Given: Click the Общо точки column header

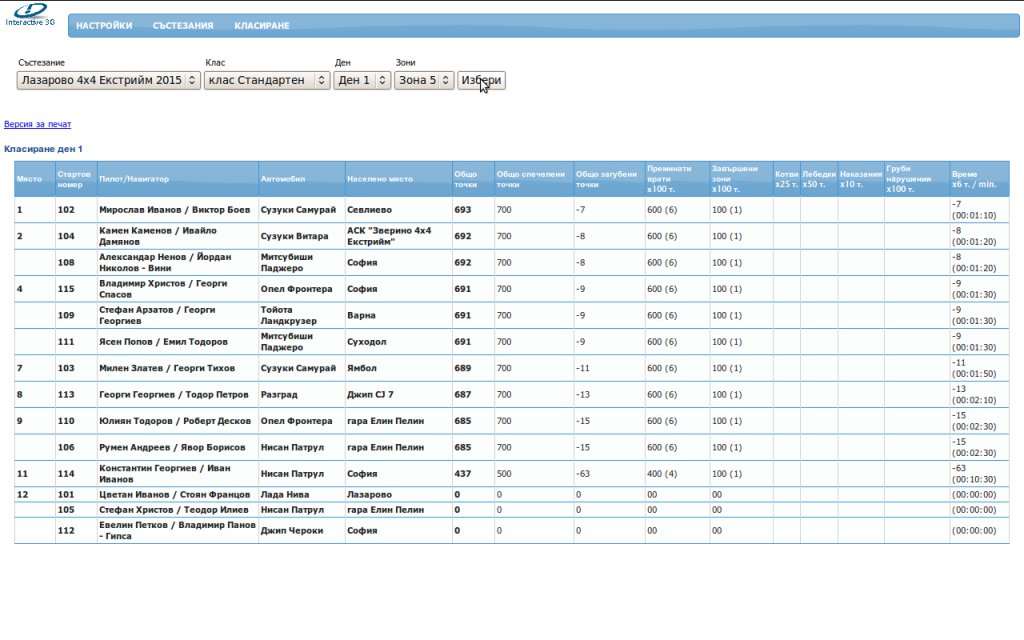Looking at the screenshot, I should point(465,179).
